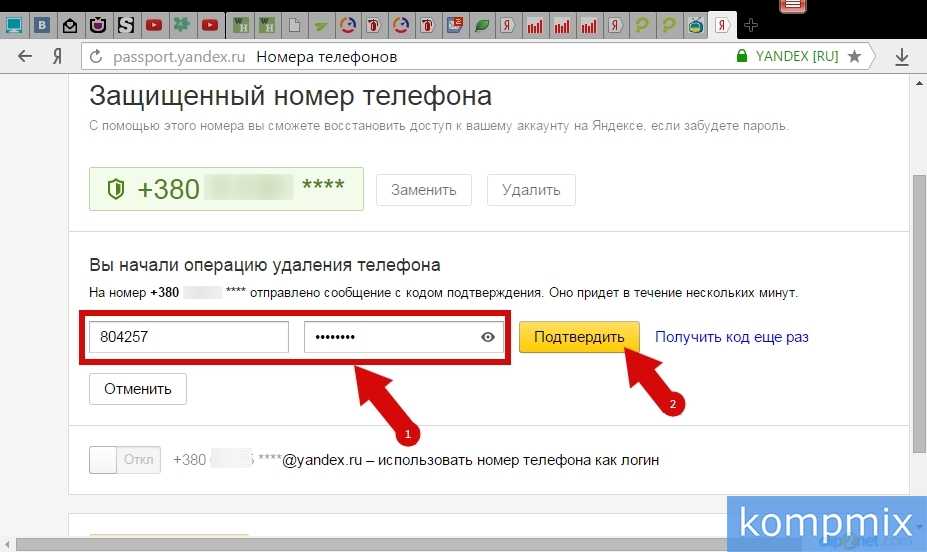927x552 pixels.
Task: Switch to the blank page icon tab
Action: click(294, 25)
